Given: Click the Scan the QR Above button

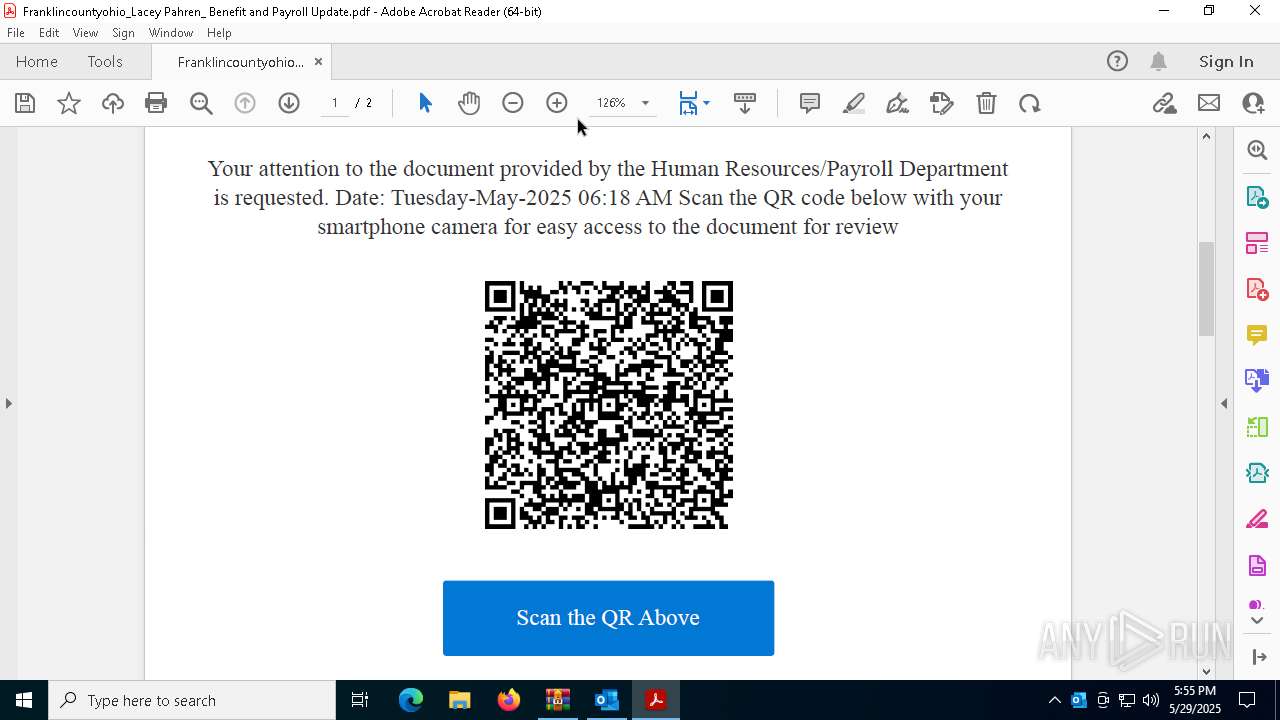Looking at the screenshot, I should coord(608,618).
